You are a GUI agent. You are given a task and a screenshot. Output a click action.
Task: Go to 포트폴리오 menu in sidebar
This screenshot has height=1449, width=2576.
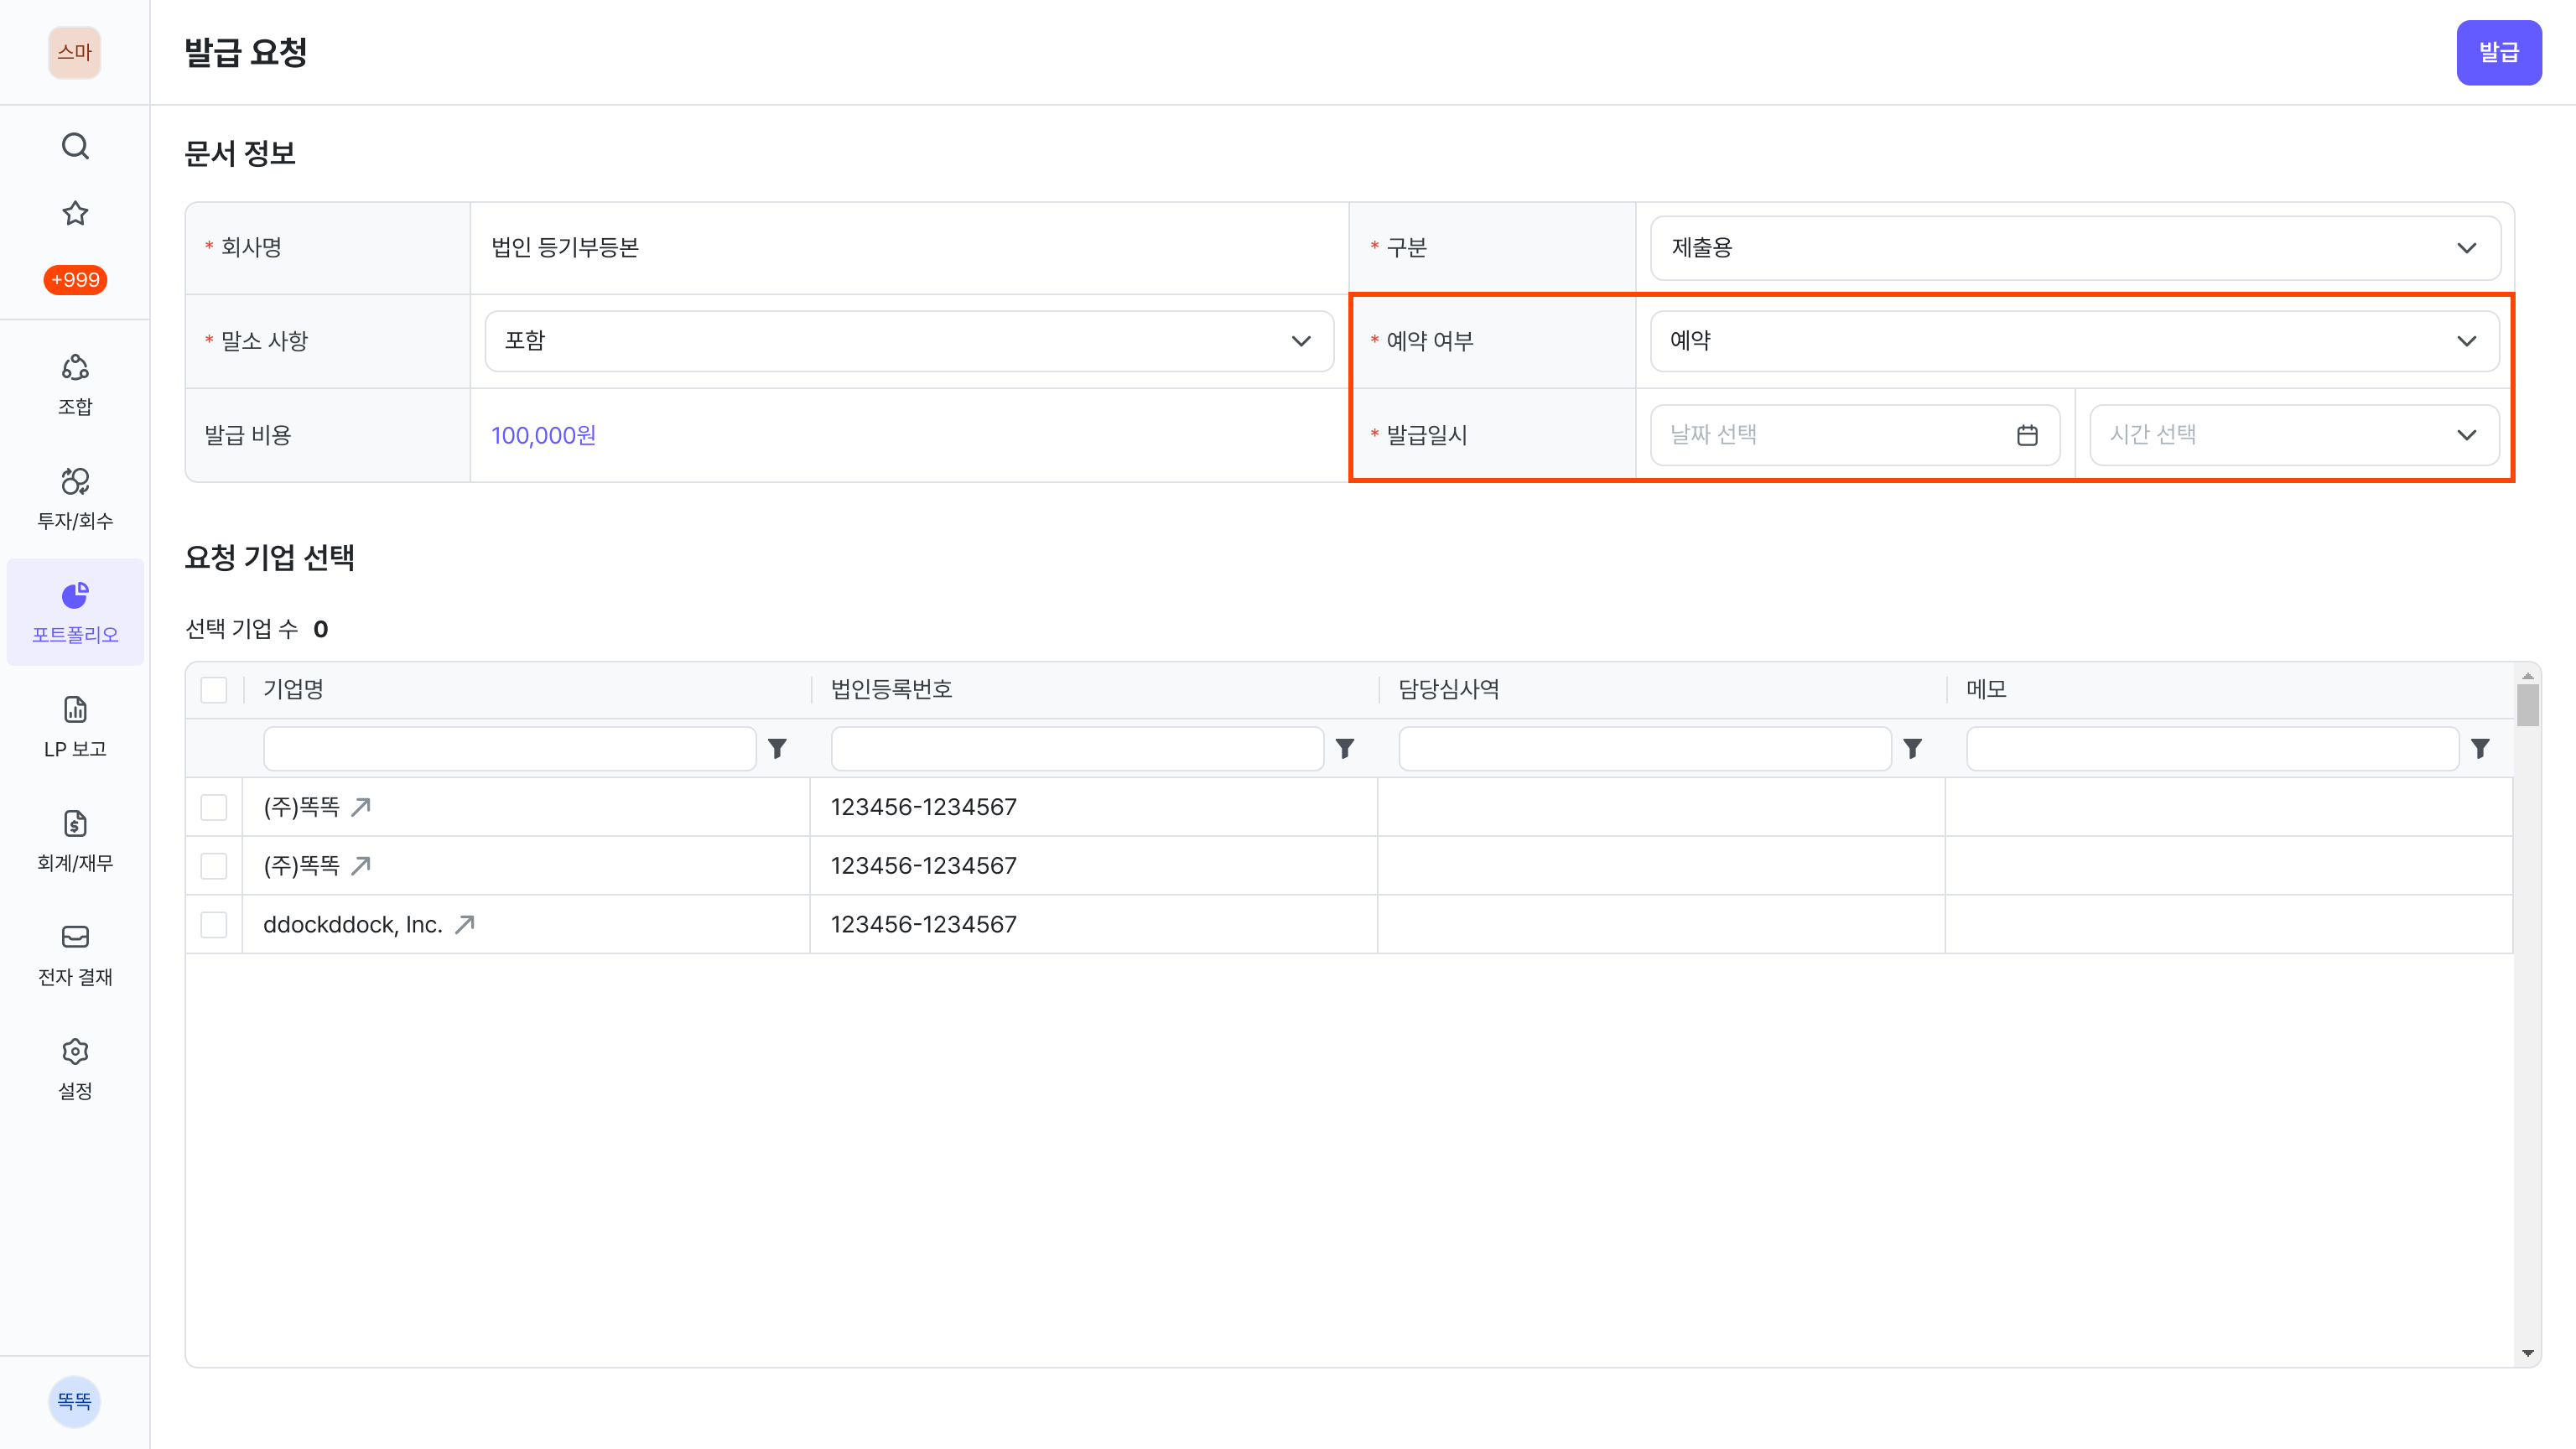75,612
